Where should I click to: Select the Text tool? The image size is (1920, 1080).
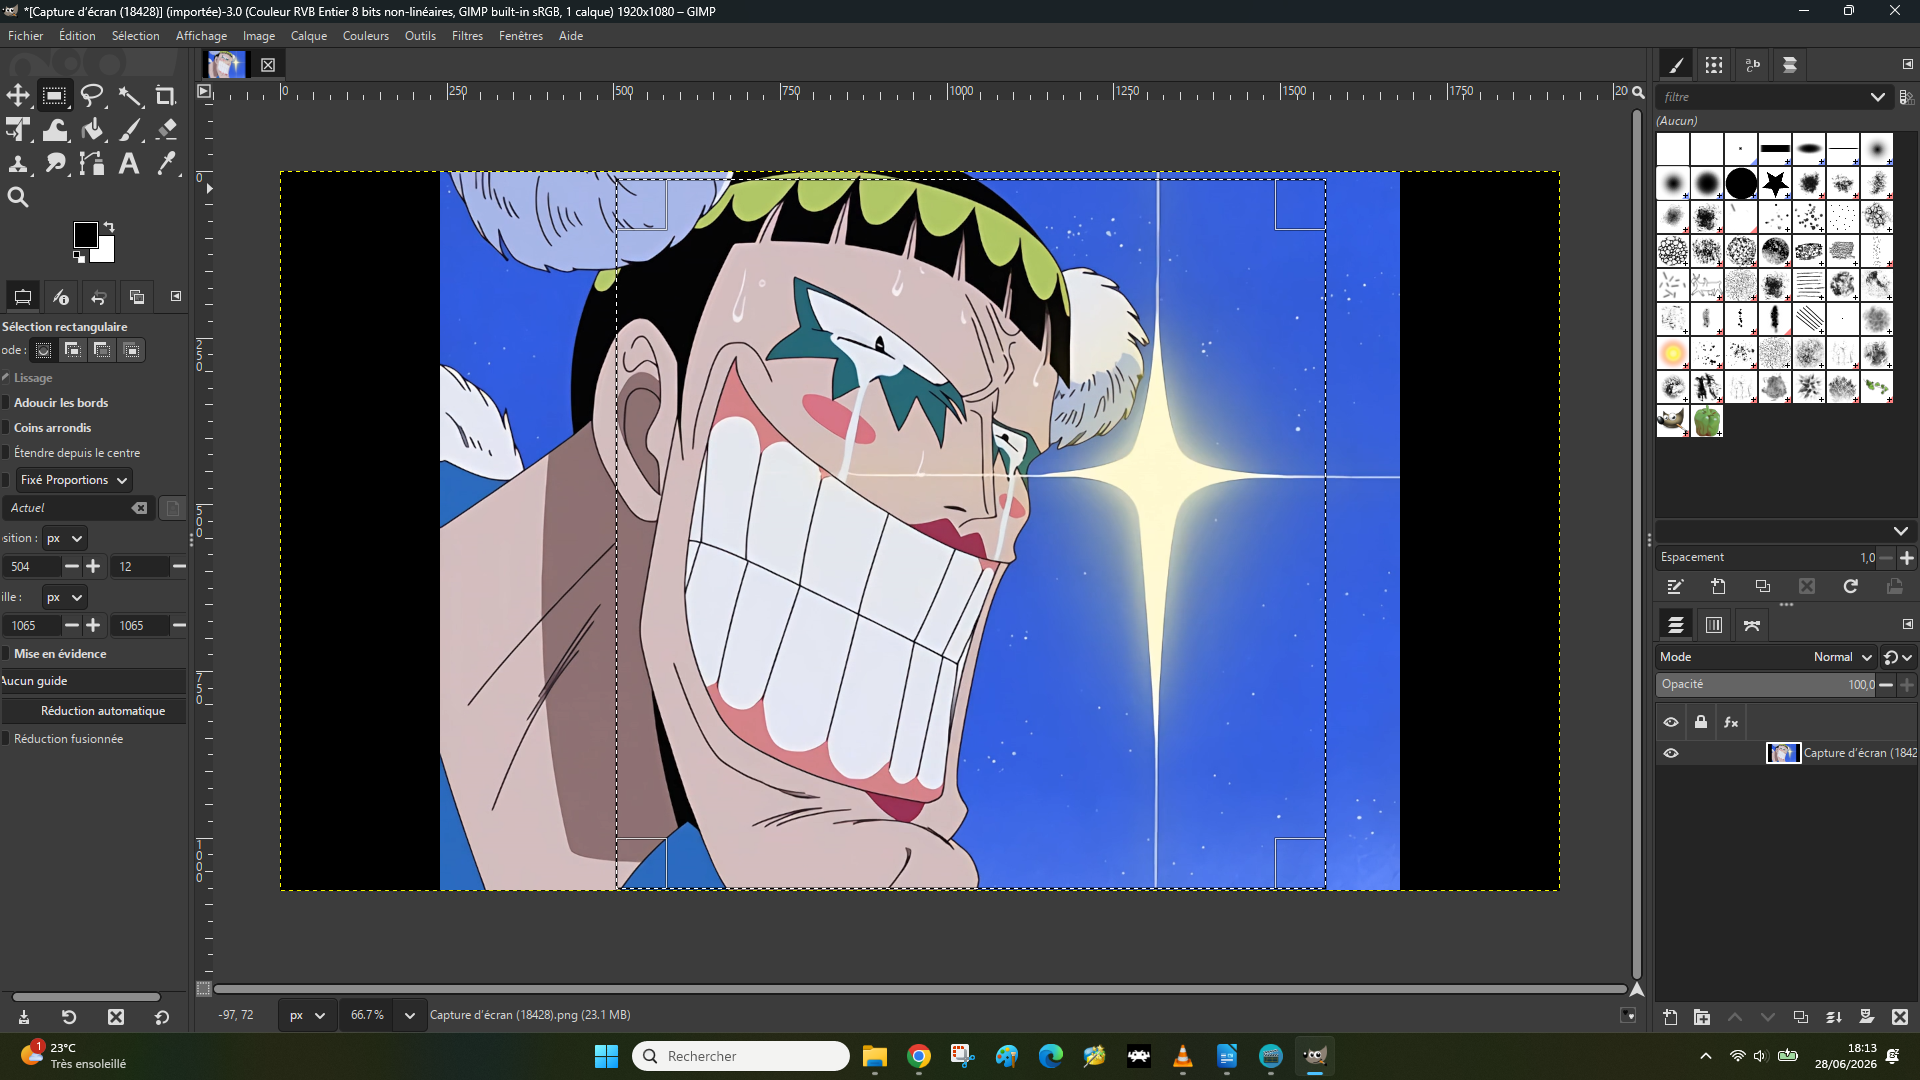point(129,164)
